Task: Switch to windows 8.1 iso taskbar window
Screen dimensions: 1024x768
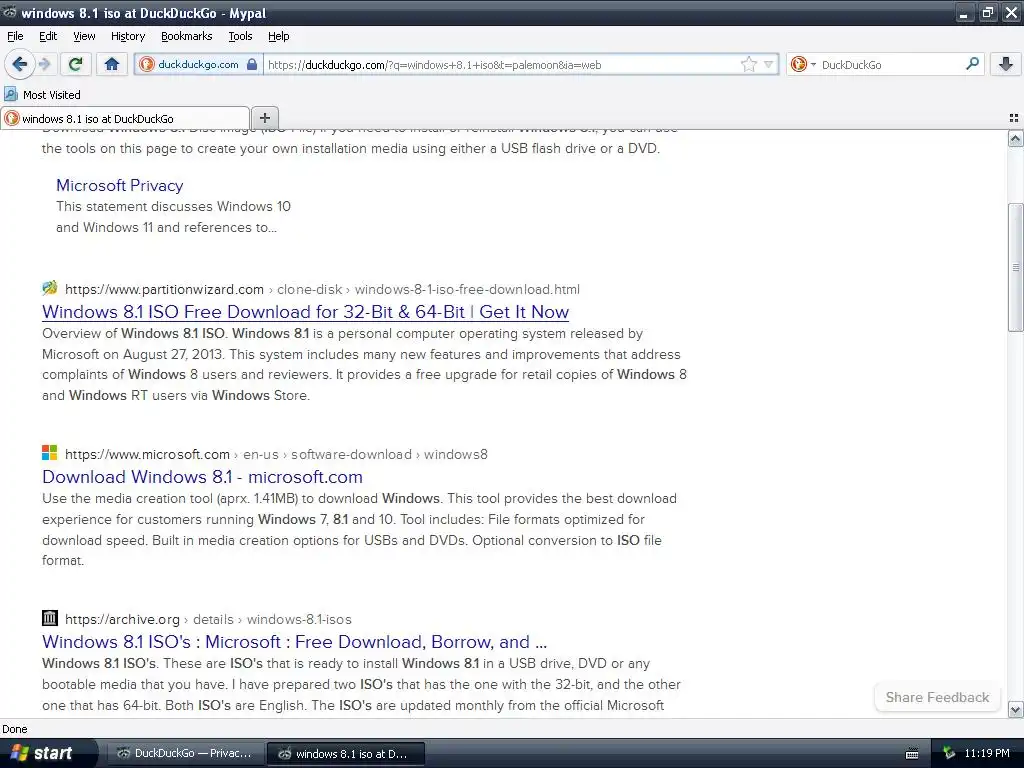Action: (x=345, y=753)
